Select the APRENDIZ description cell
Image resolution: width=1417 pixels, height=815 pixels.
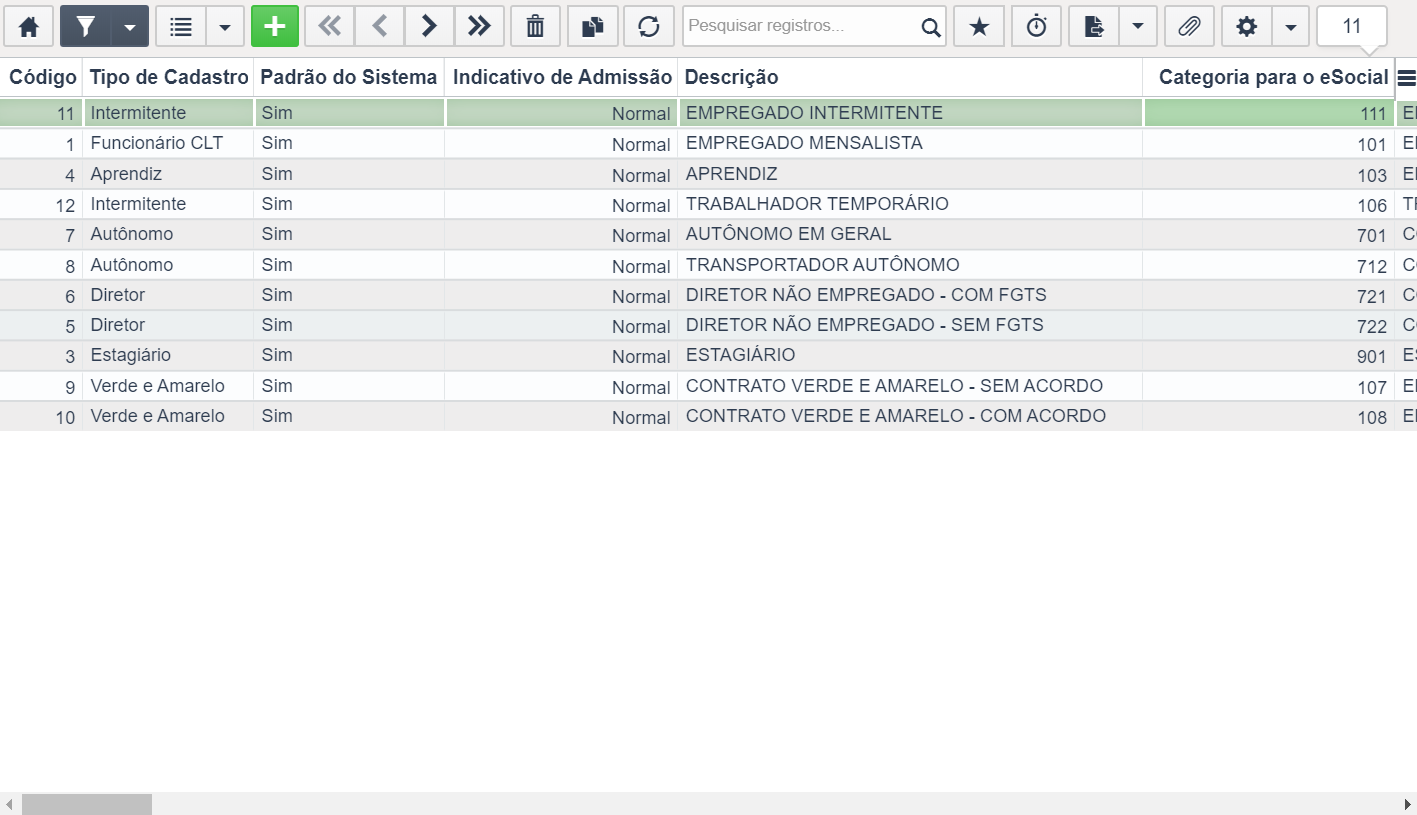910,174
